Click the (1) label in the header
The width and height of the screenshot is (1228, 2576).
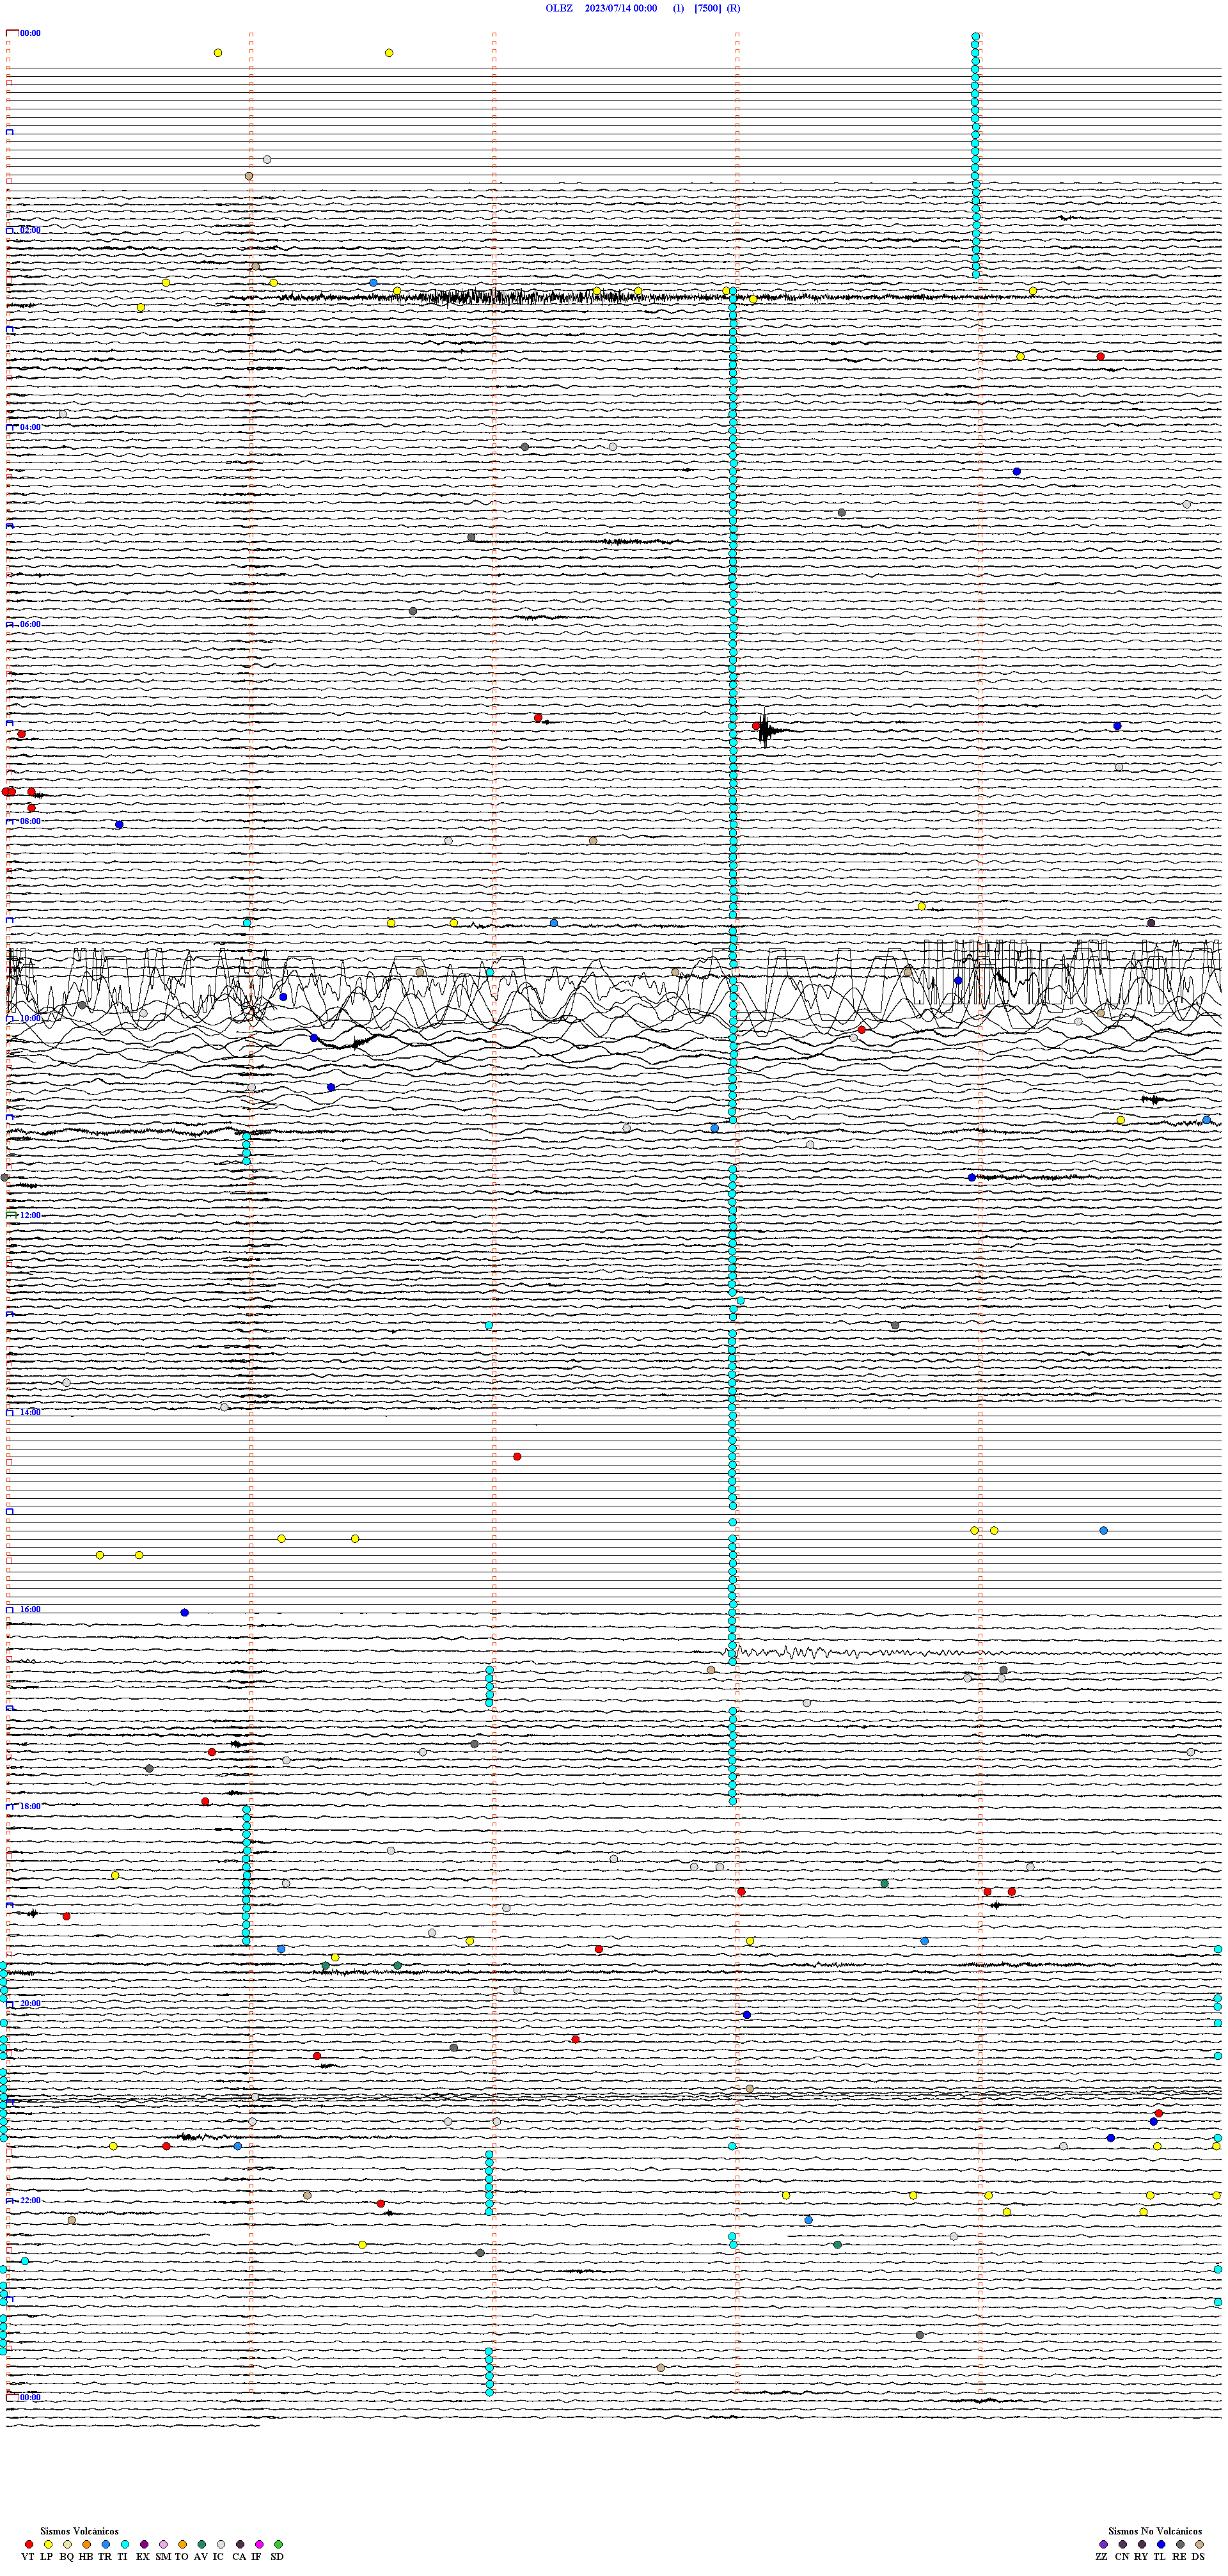679,8
